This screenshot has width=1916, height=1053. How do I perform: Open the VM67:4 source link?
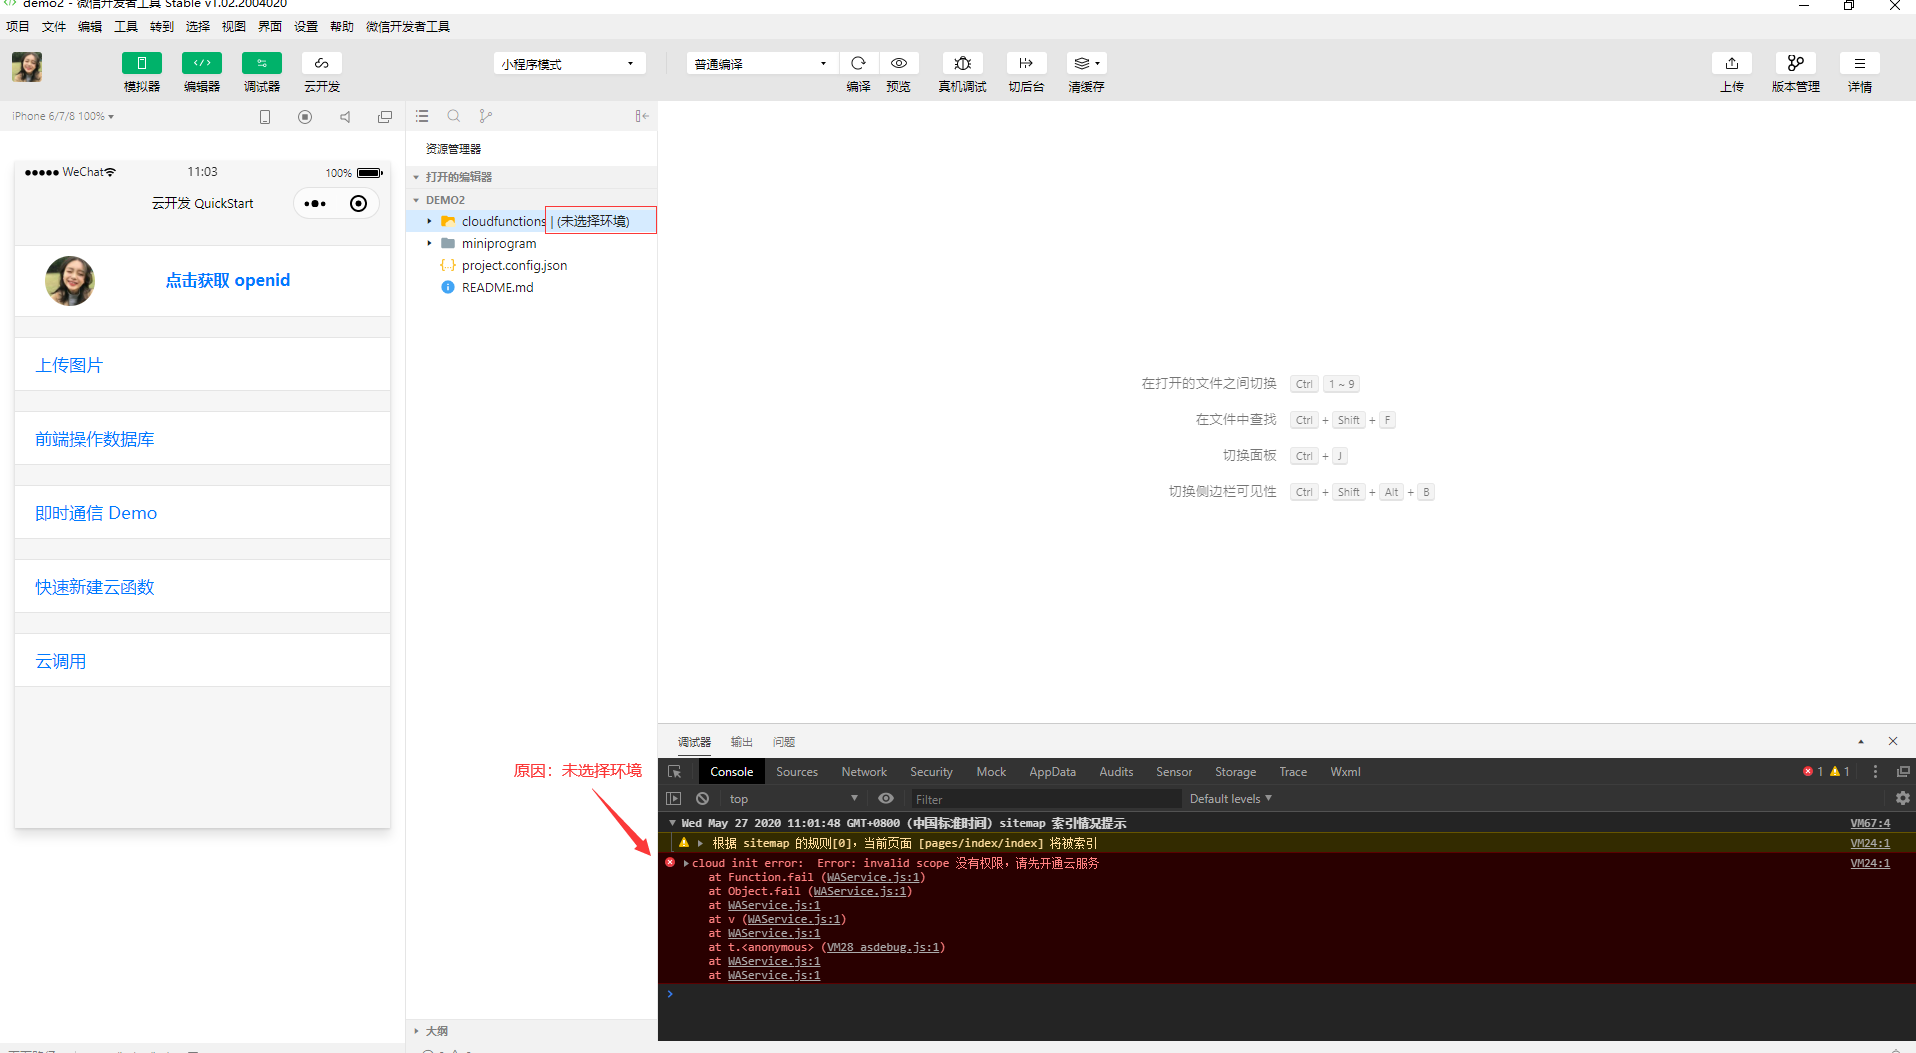[1870, 823]
